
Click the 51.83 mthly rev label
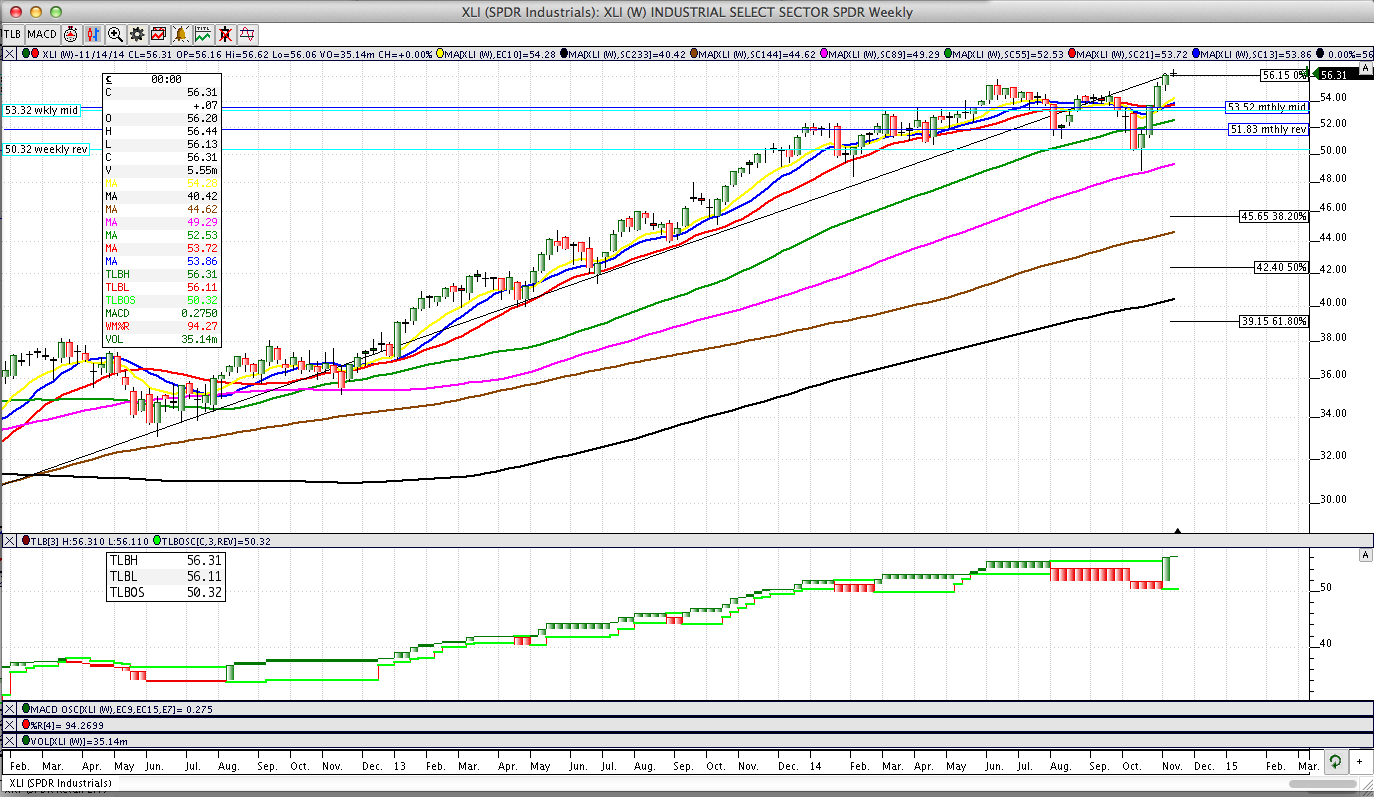(1267, 130)
